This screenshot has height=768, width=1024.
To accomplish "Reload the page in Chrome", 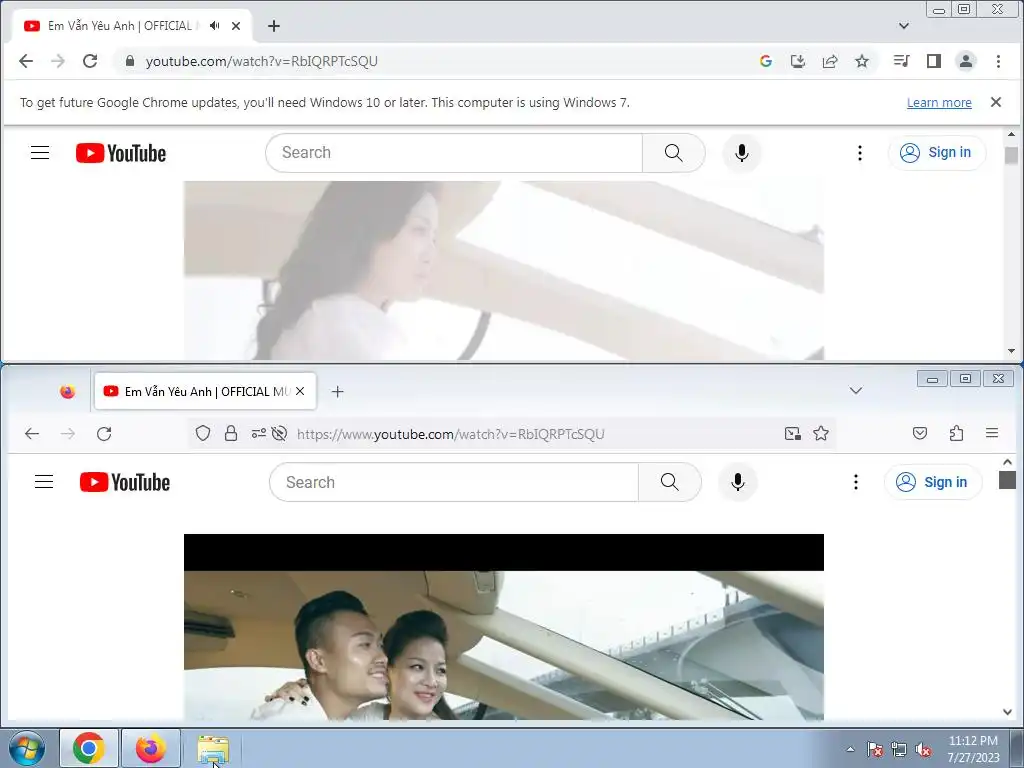I will click(90, 61).
